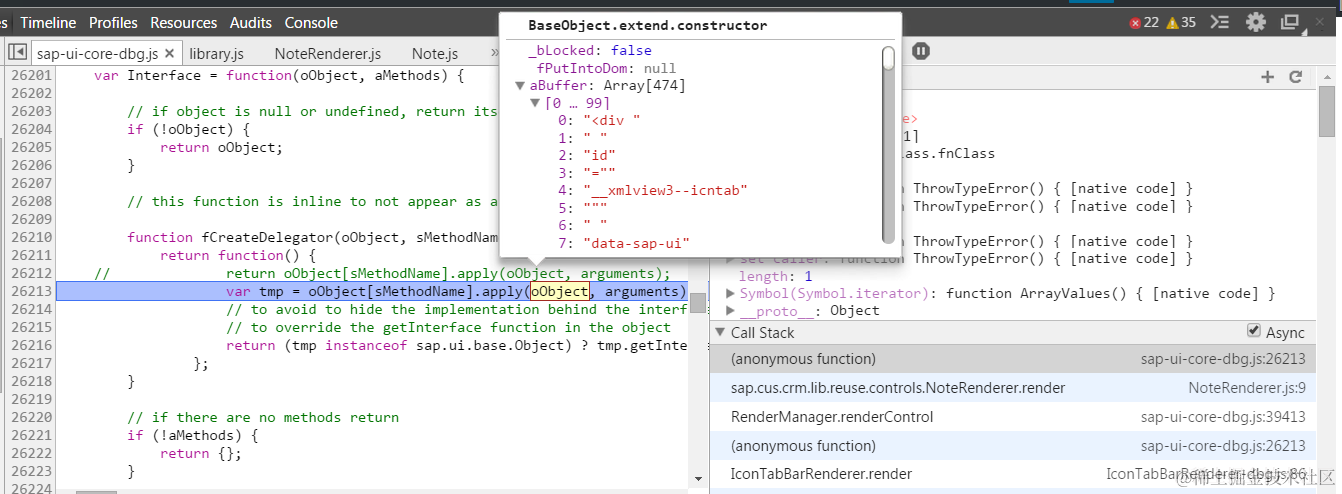Open sap-ui-core-dbg.js:39413 source link

coord(1223,416)
